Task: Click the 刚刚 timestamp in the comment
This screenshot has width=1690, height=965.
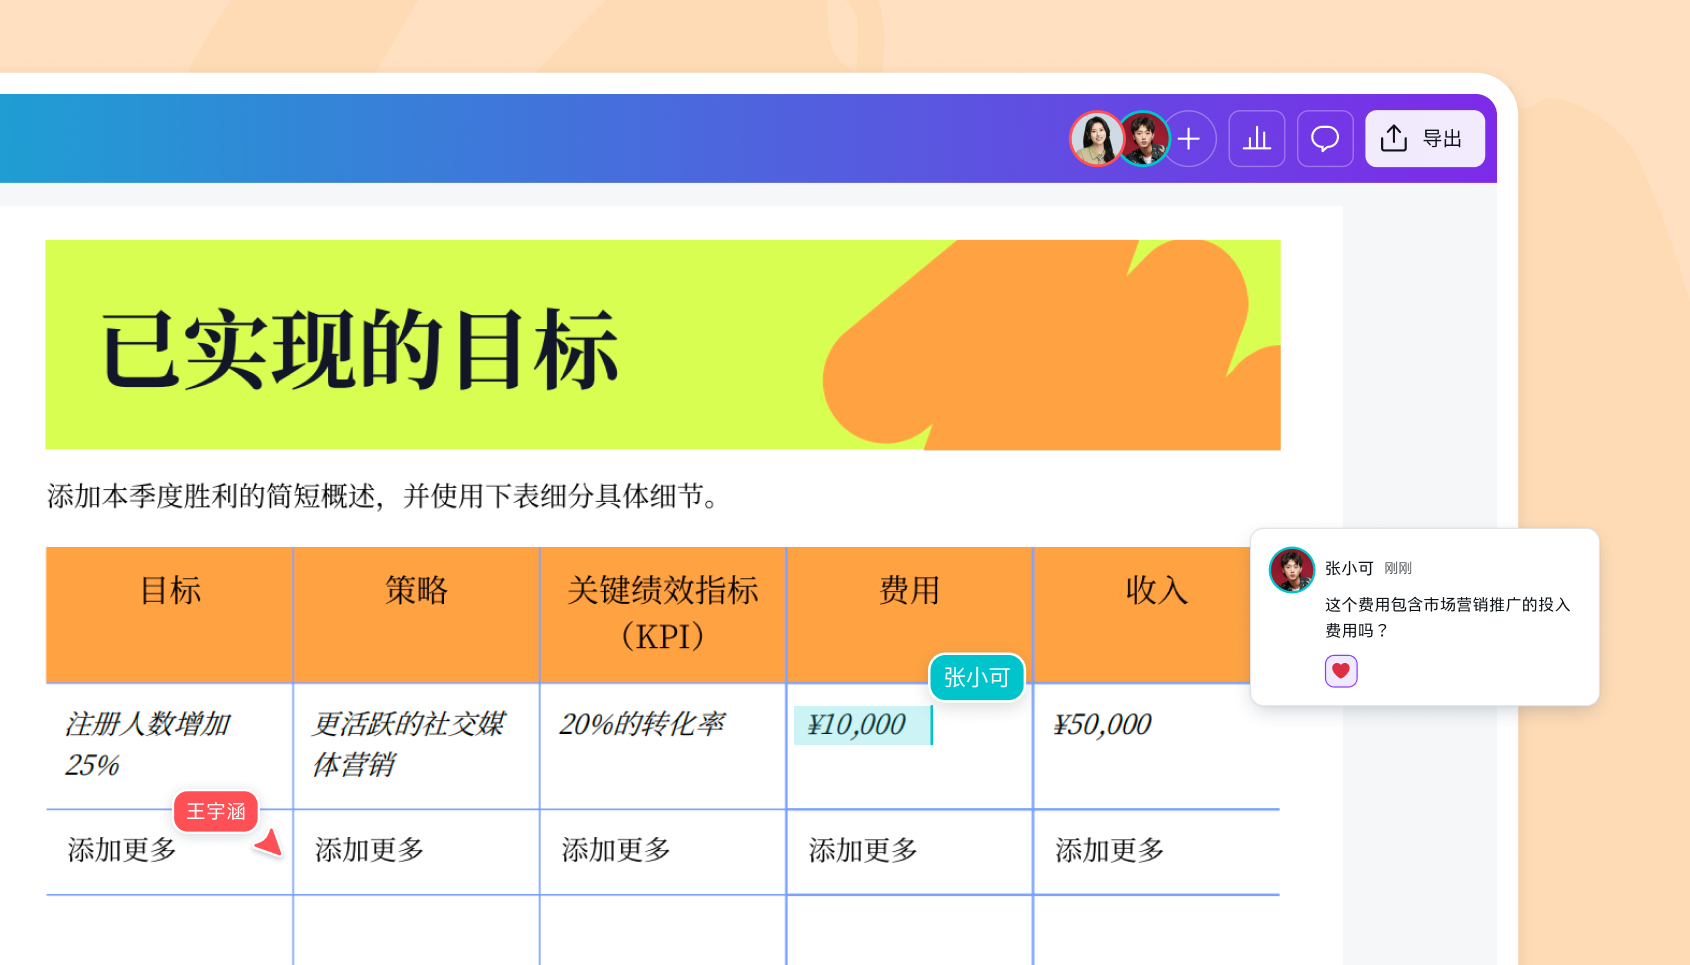Action: click(1398, 568)
